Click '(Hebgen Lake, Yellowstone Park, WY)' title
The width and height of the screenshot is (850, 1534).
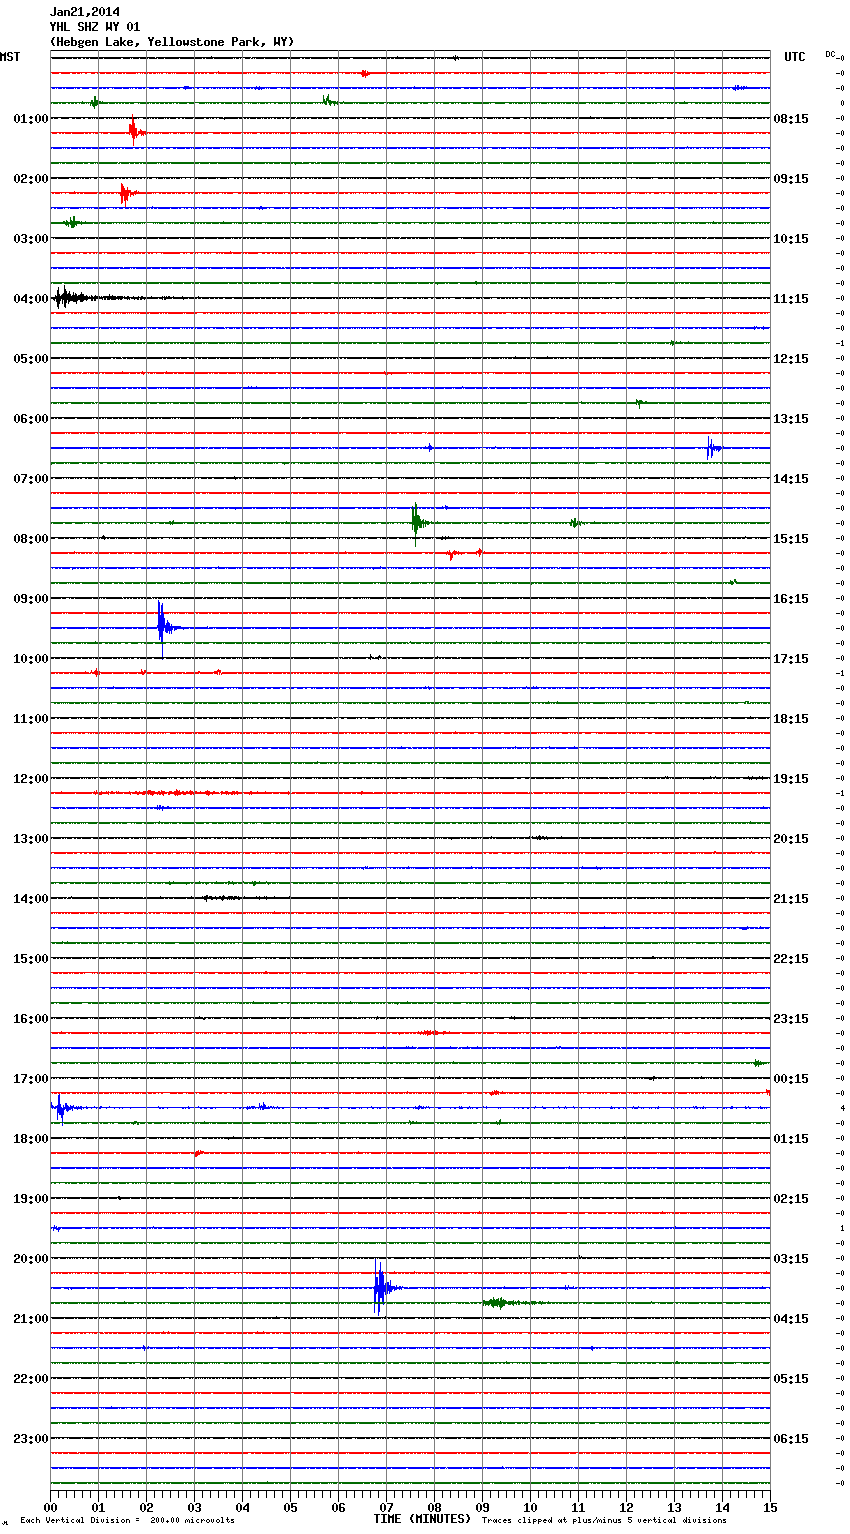coord(172,42)
